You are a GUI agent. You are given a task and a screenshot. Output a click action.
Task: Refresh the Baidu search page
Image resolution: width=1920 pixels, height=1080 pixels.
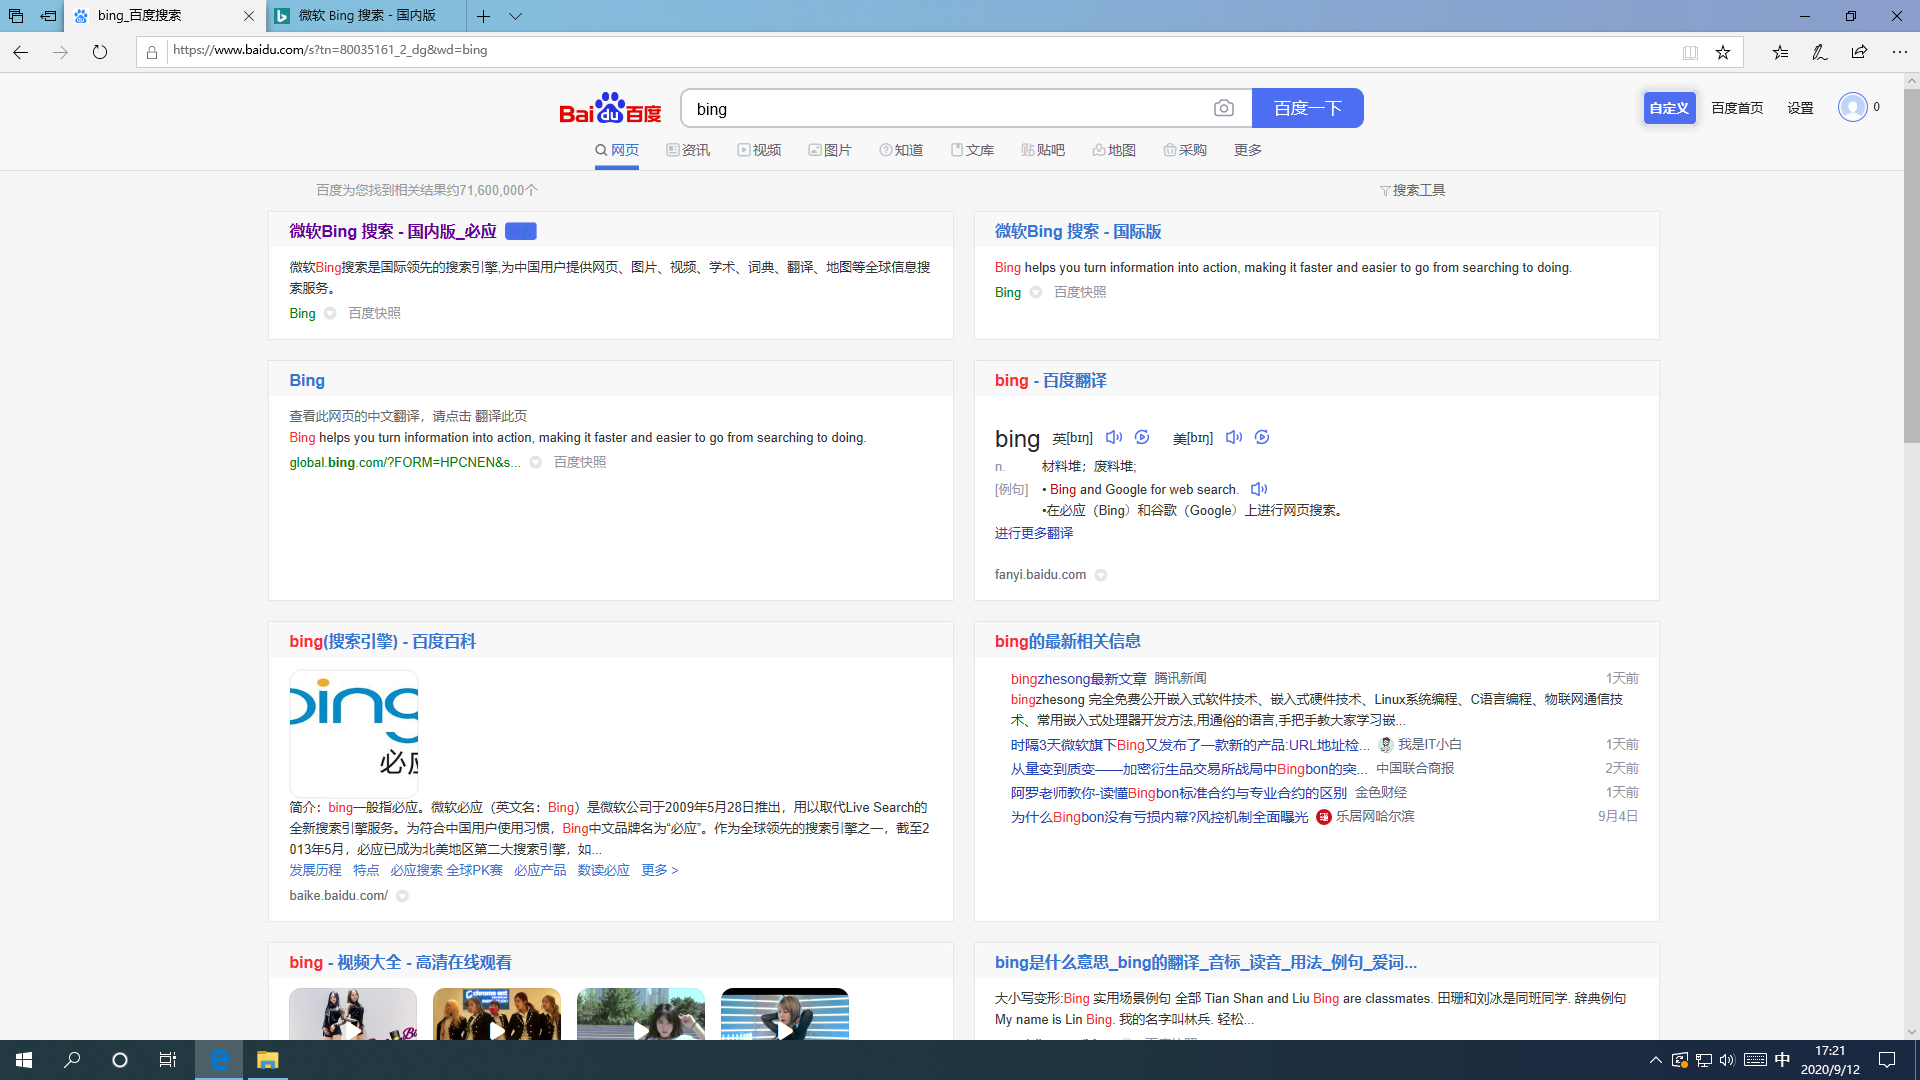tap(100, 52)
